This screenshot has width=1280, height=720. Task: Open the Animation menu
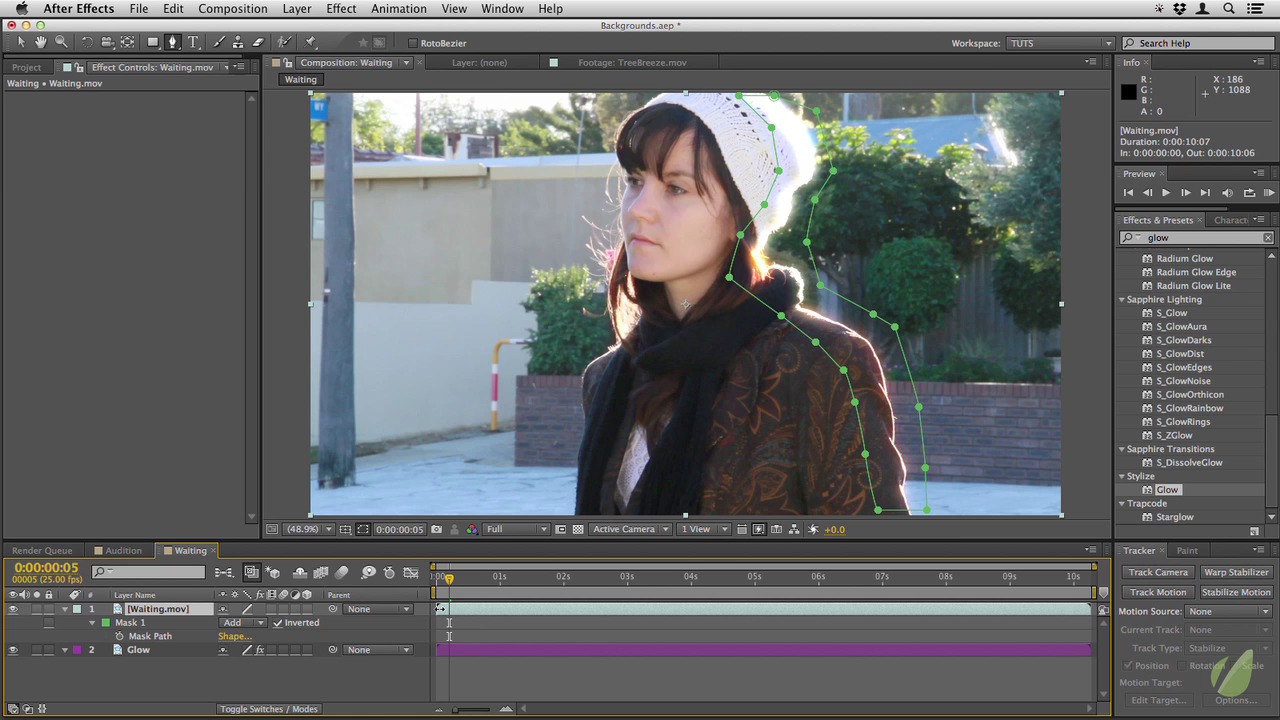399,9
